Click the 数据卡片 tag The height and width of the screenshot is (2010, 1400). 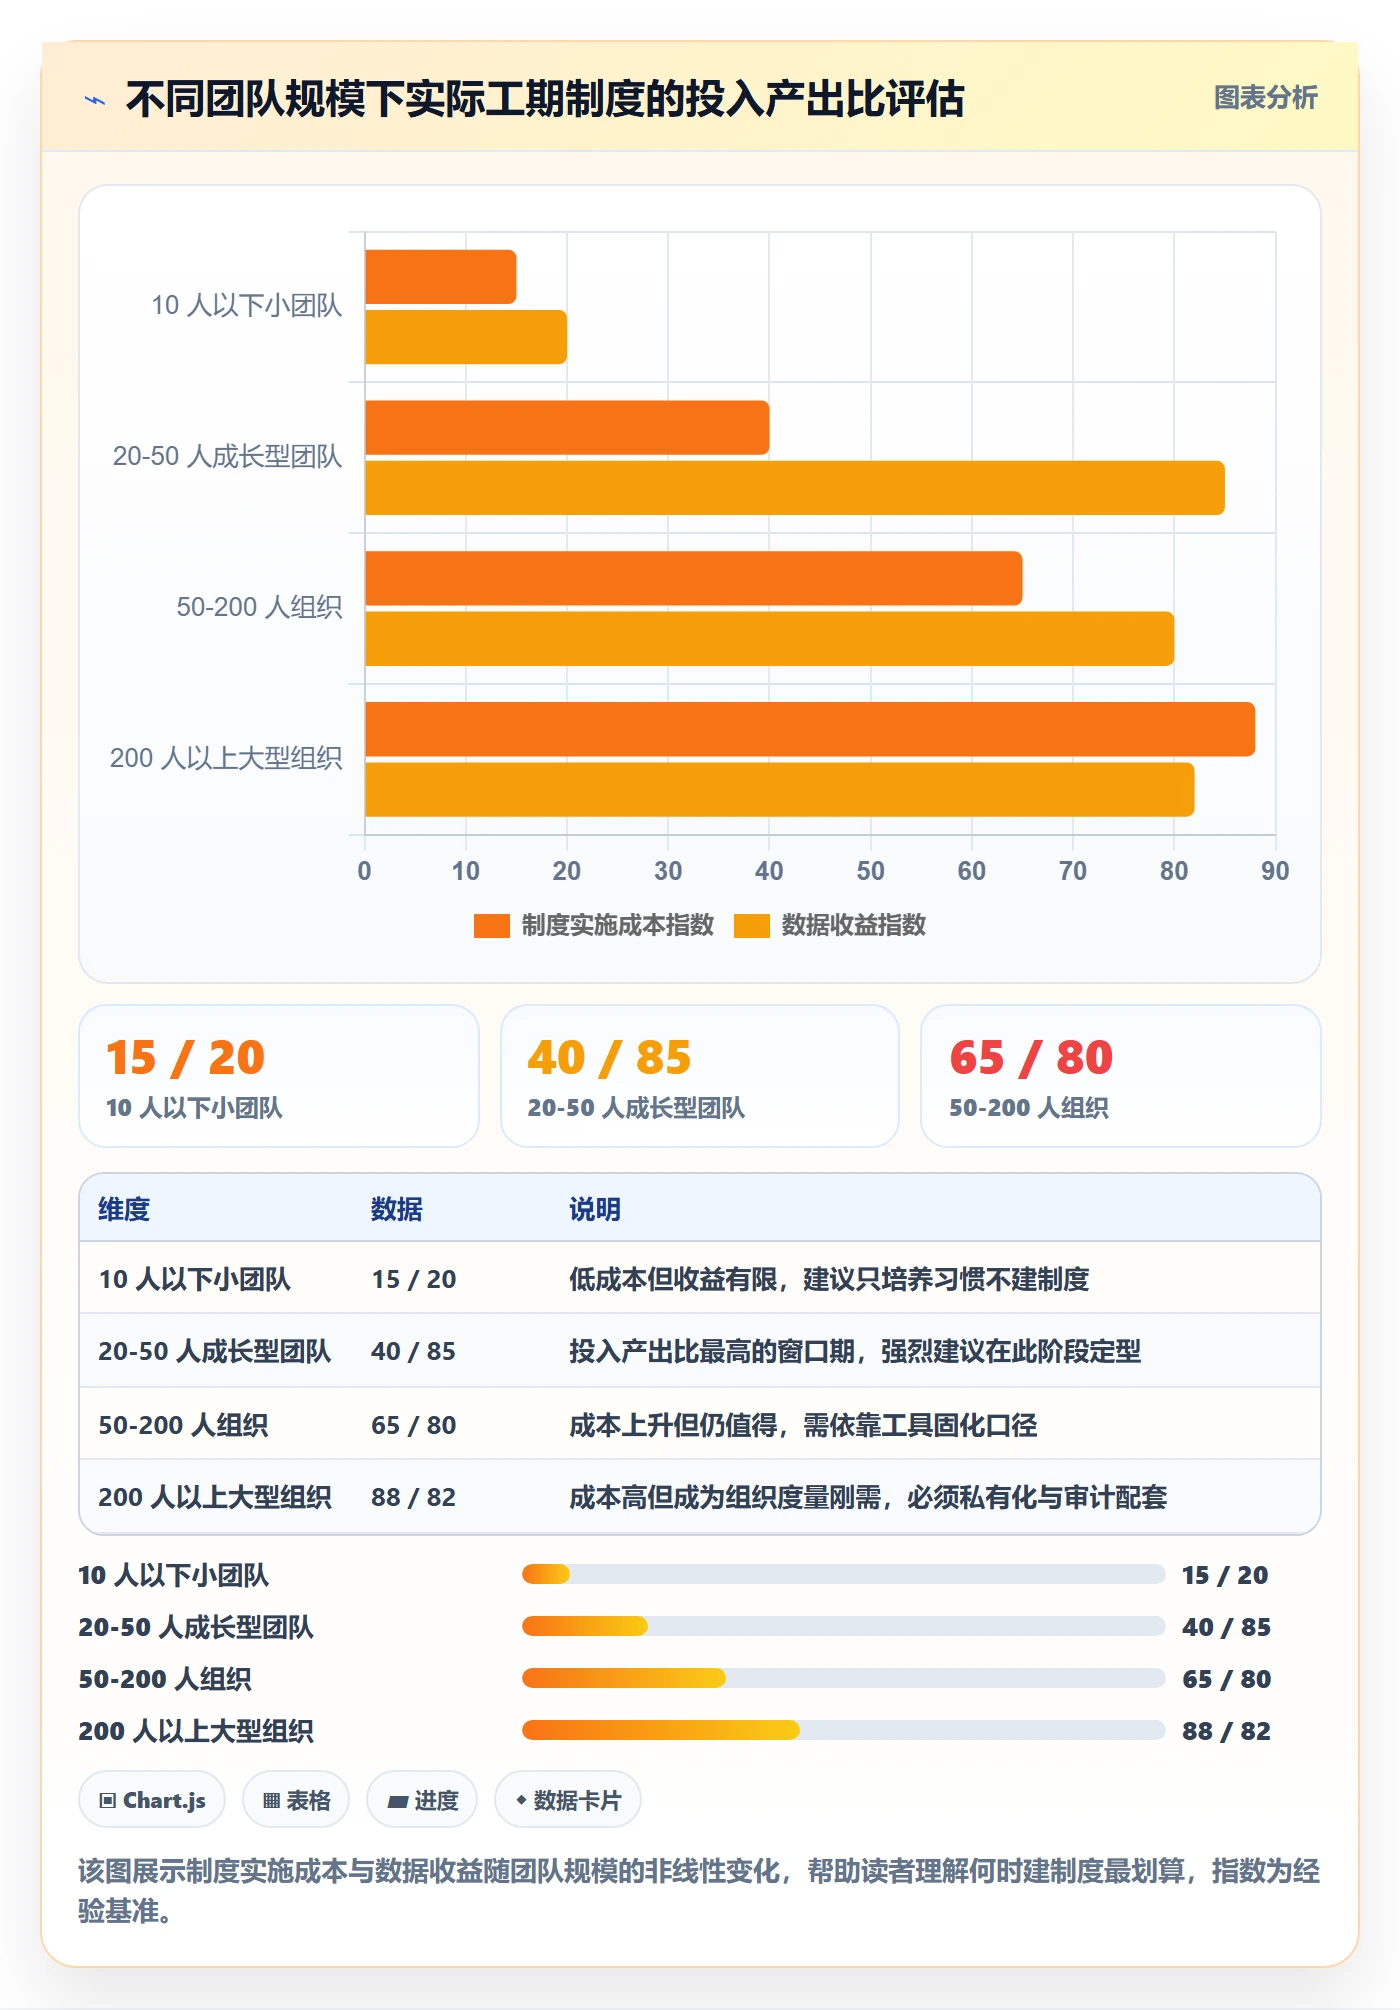pyautogui.click(x=568, y=1800)
